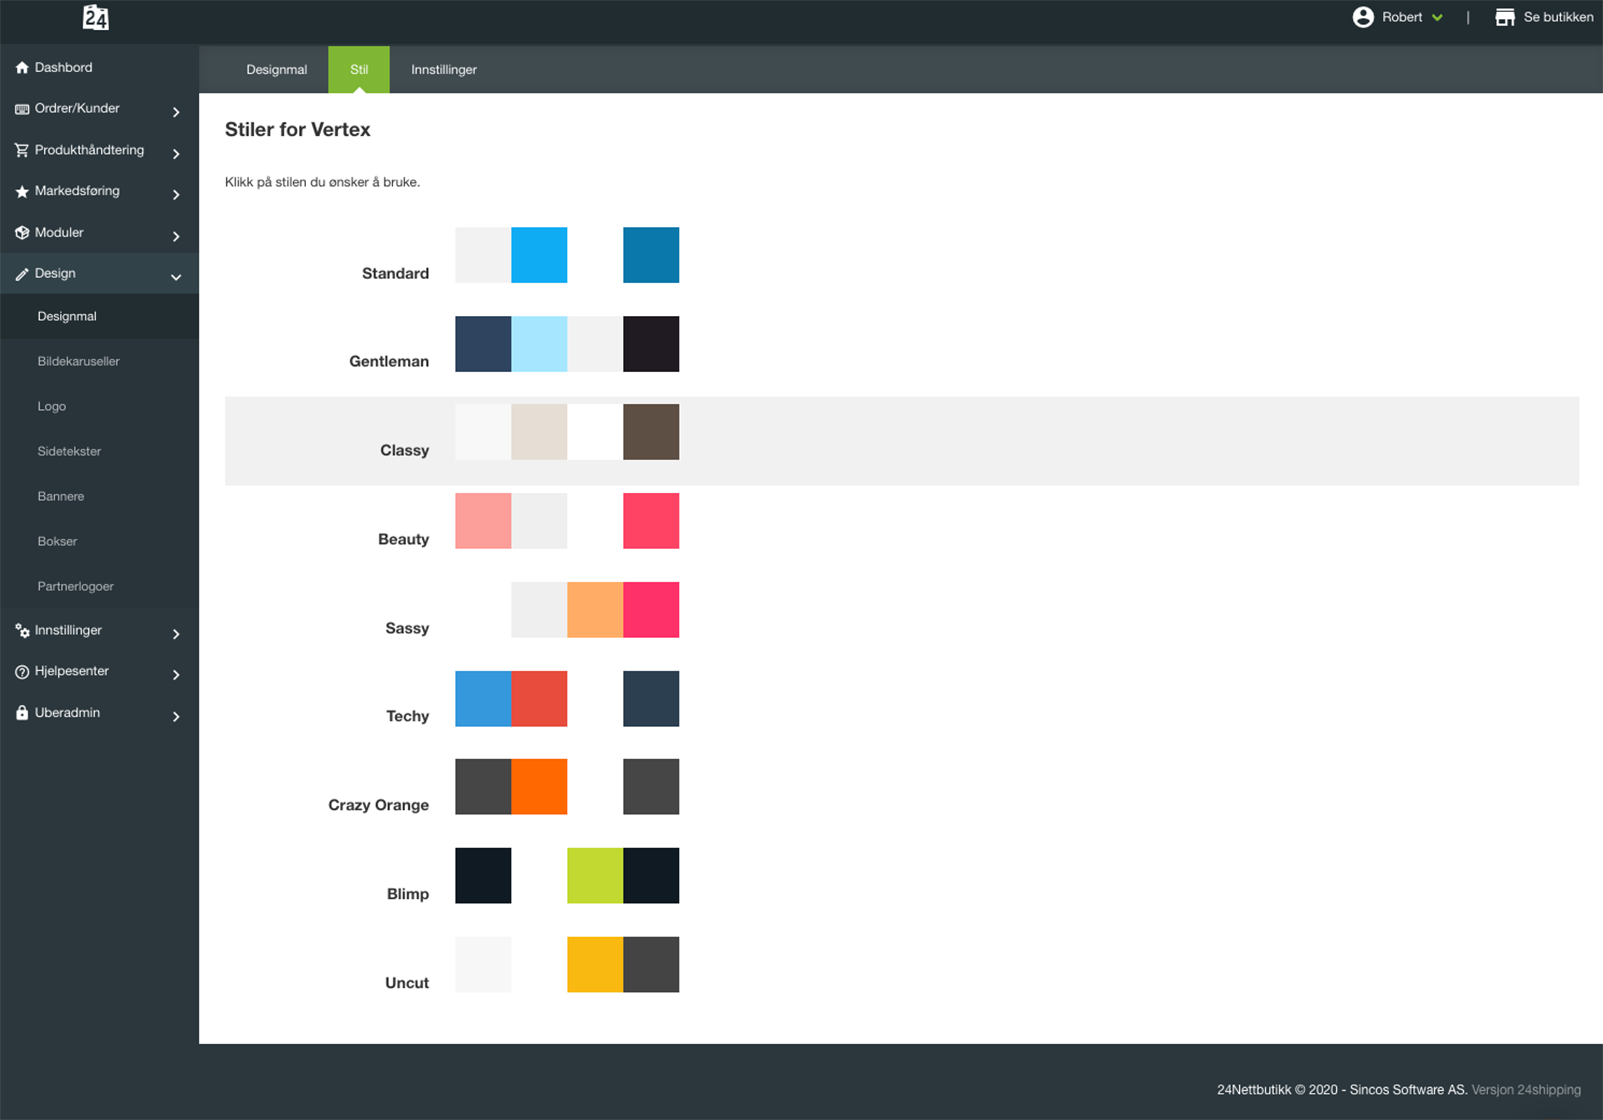This screenshot has height=1120, width=1603.
Task: Click the 24Nettbutikk logo icon
Action: 95,17
